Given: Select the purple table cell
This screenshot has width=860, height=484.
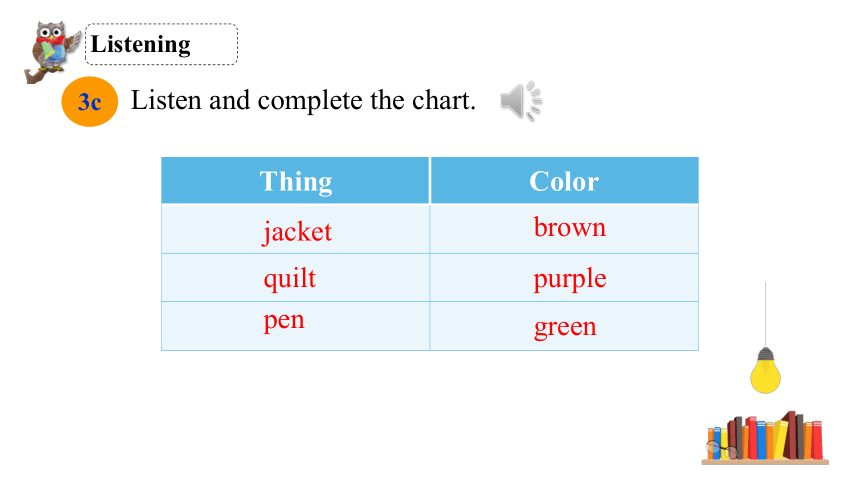Looking at the screenshot, I should [x=564, y=278].
